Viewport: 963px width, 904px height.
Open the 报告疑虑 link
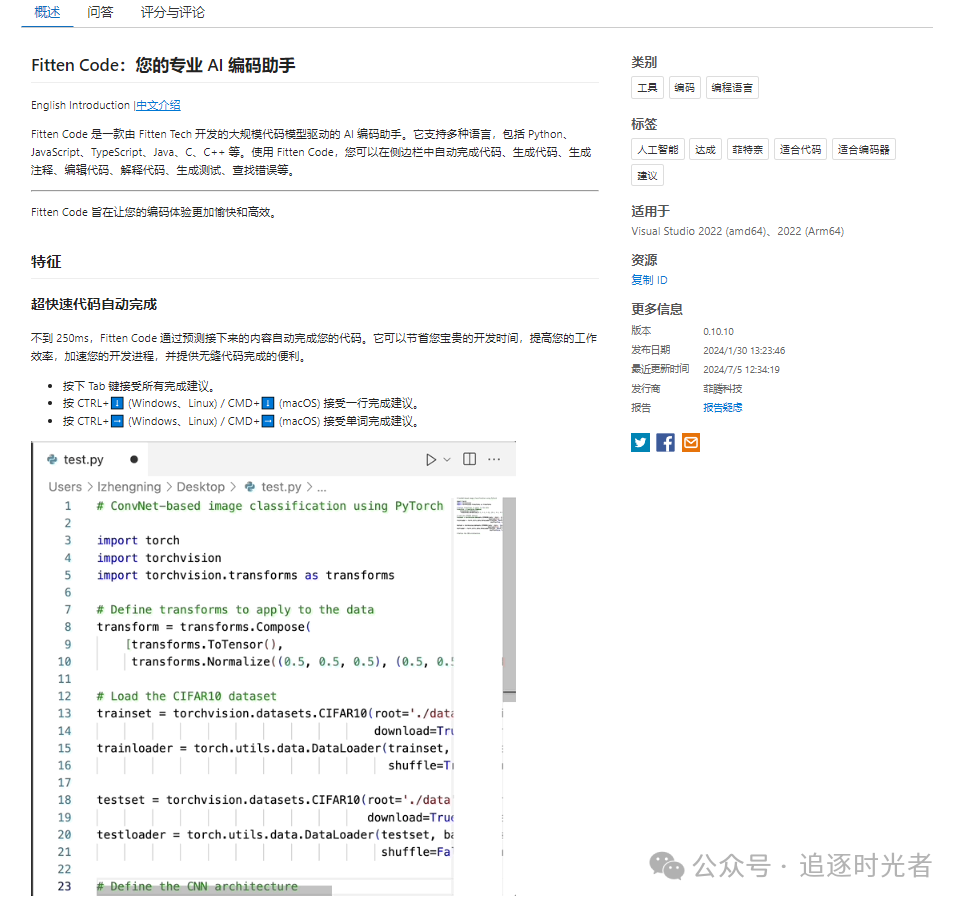point(722,407)
